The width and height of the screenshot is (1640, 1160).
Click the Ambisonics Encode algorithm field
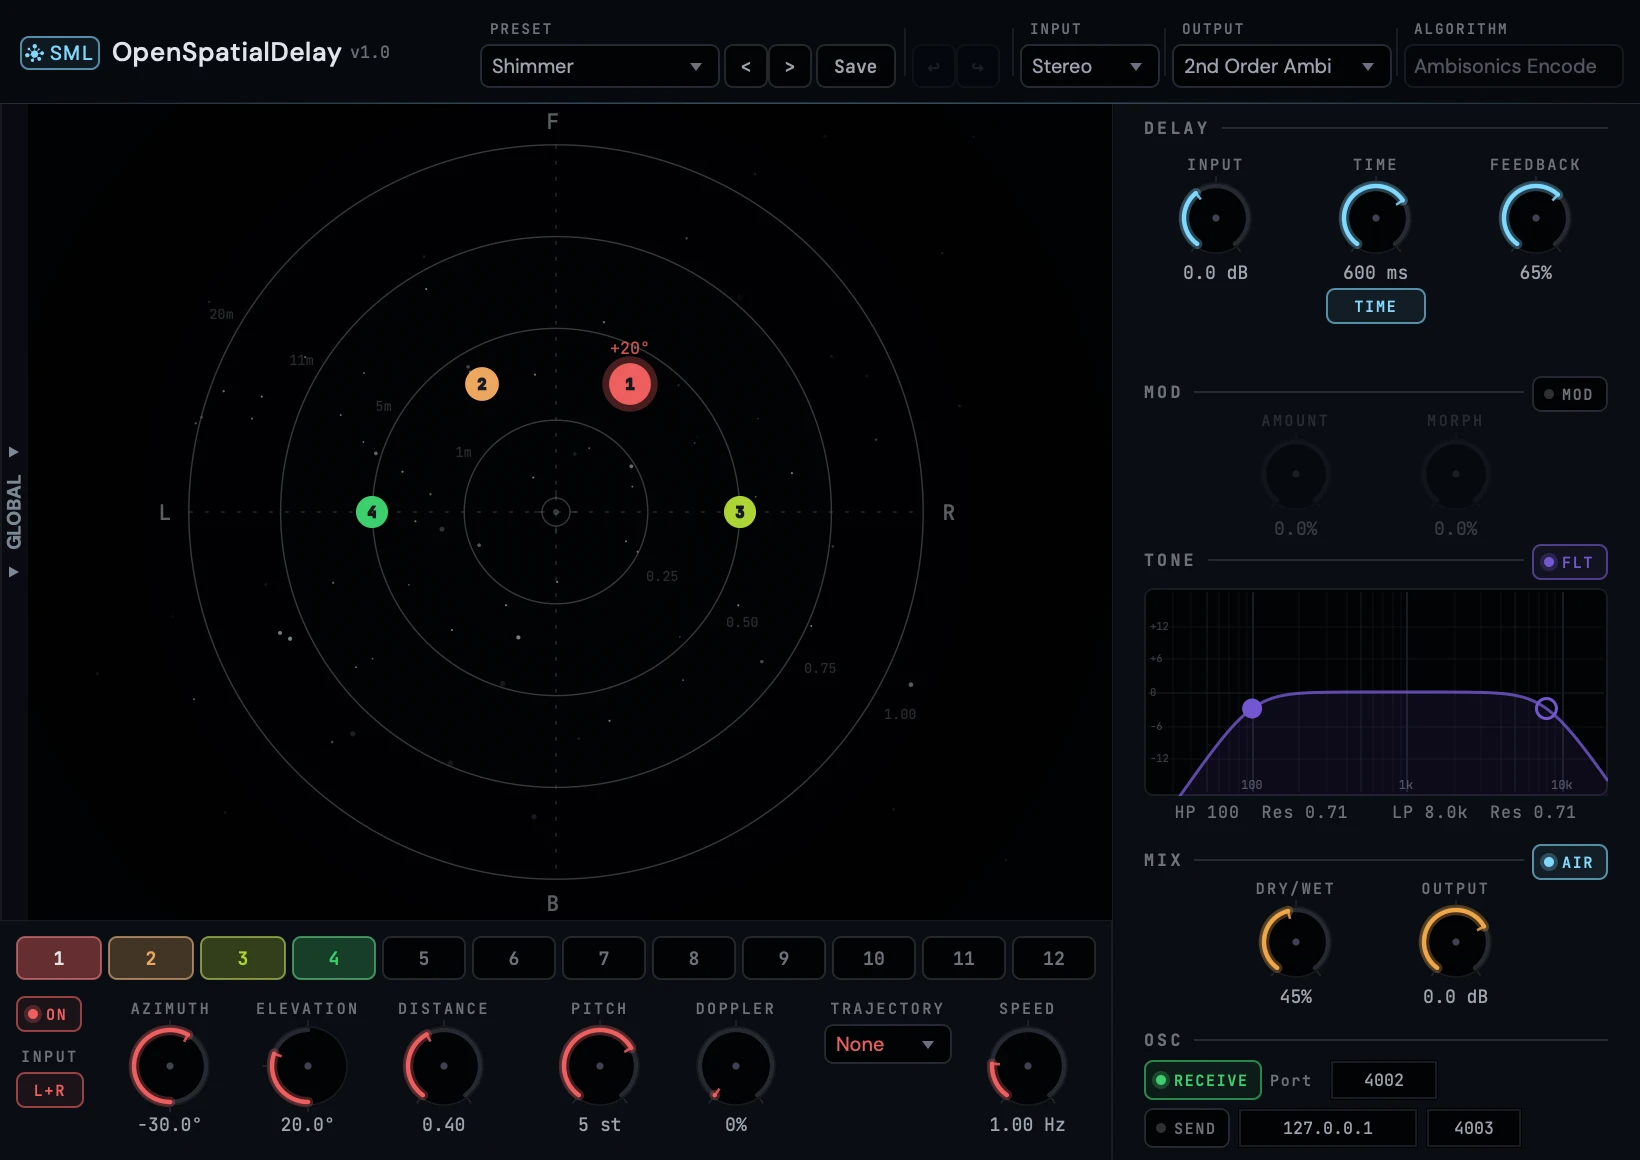pos(1514,66)
